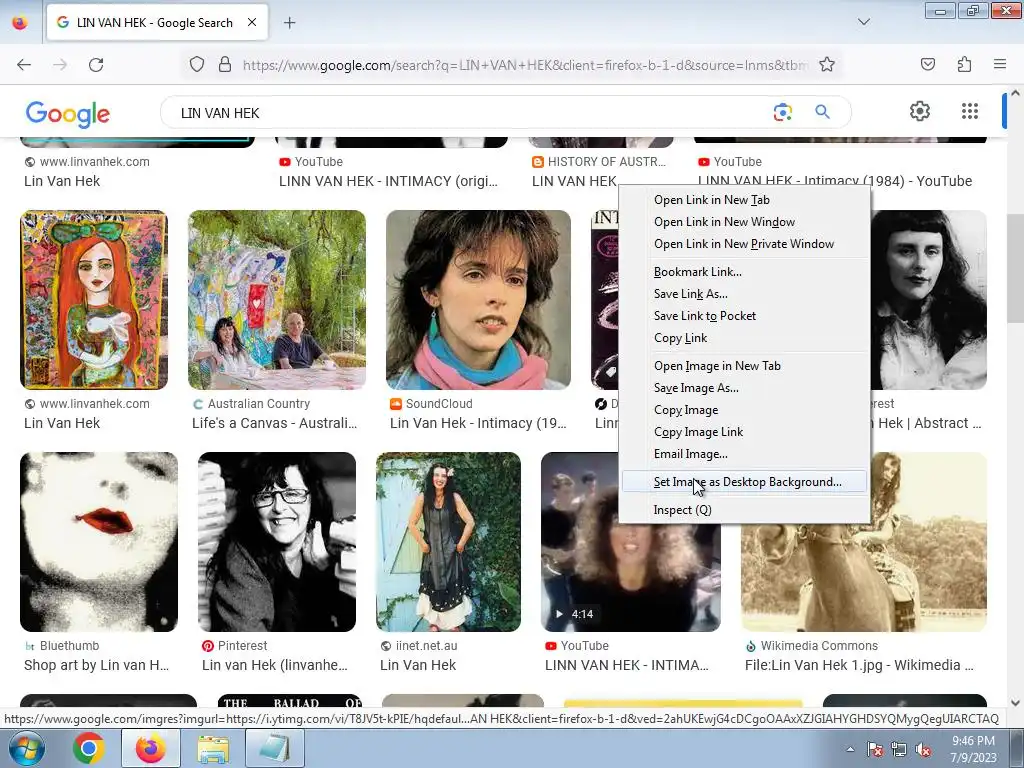Click the HISTORY OF AUSTR... source label

point(606,162)
